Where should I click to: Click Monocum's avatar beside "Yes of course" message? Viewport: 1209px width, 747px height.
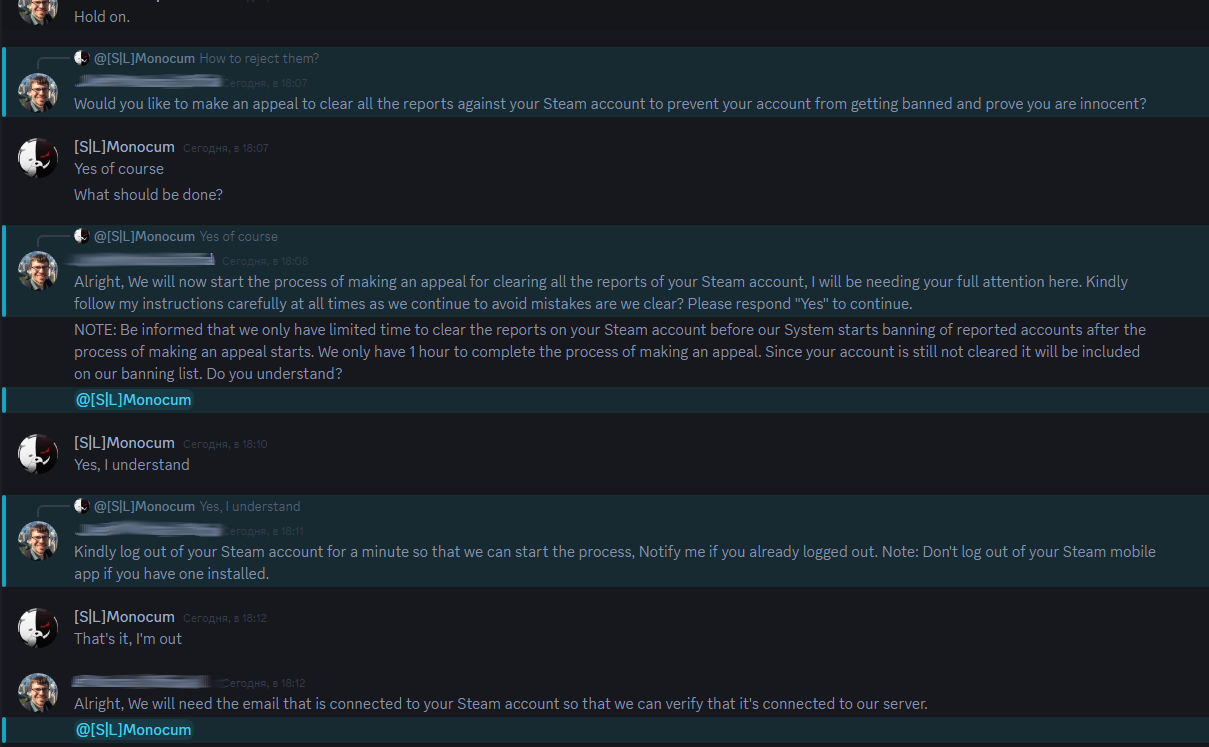[x=38, y=158]
